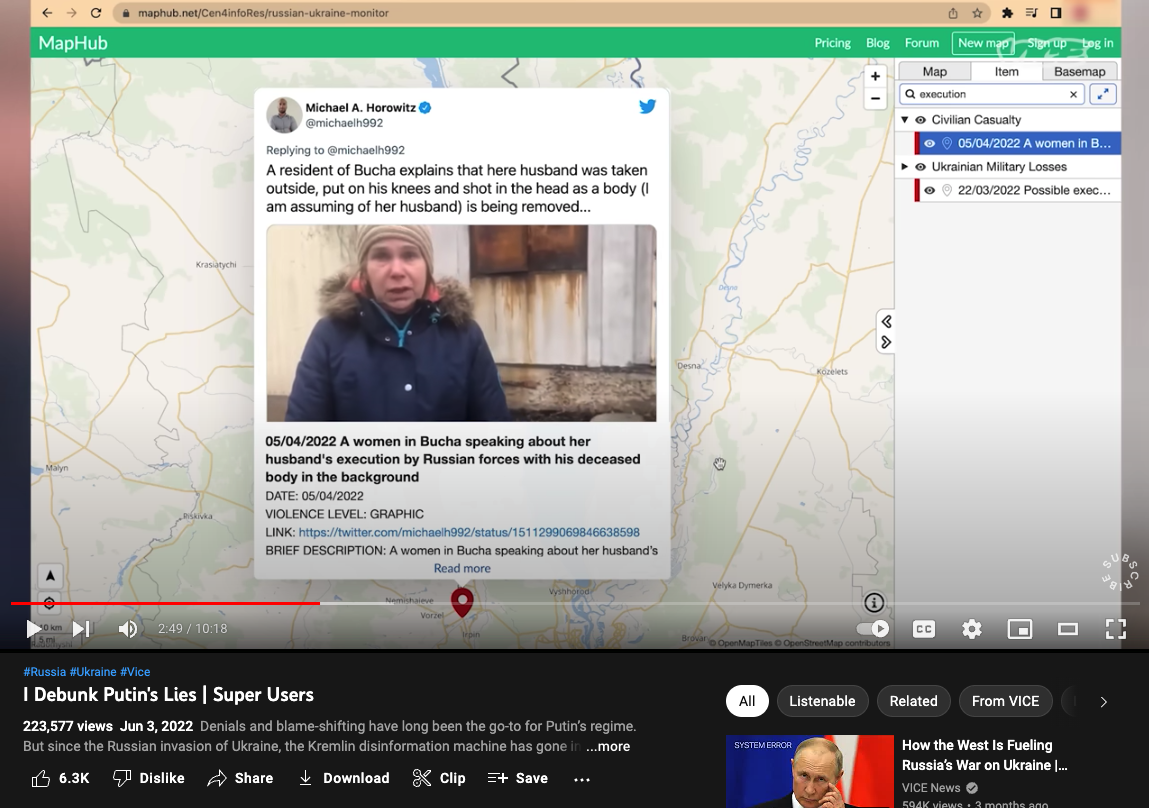Select the 22/03/2022 Possible exec… item

pos(1017,190)
